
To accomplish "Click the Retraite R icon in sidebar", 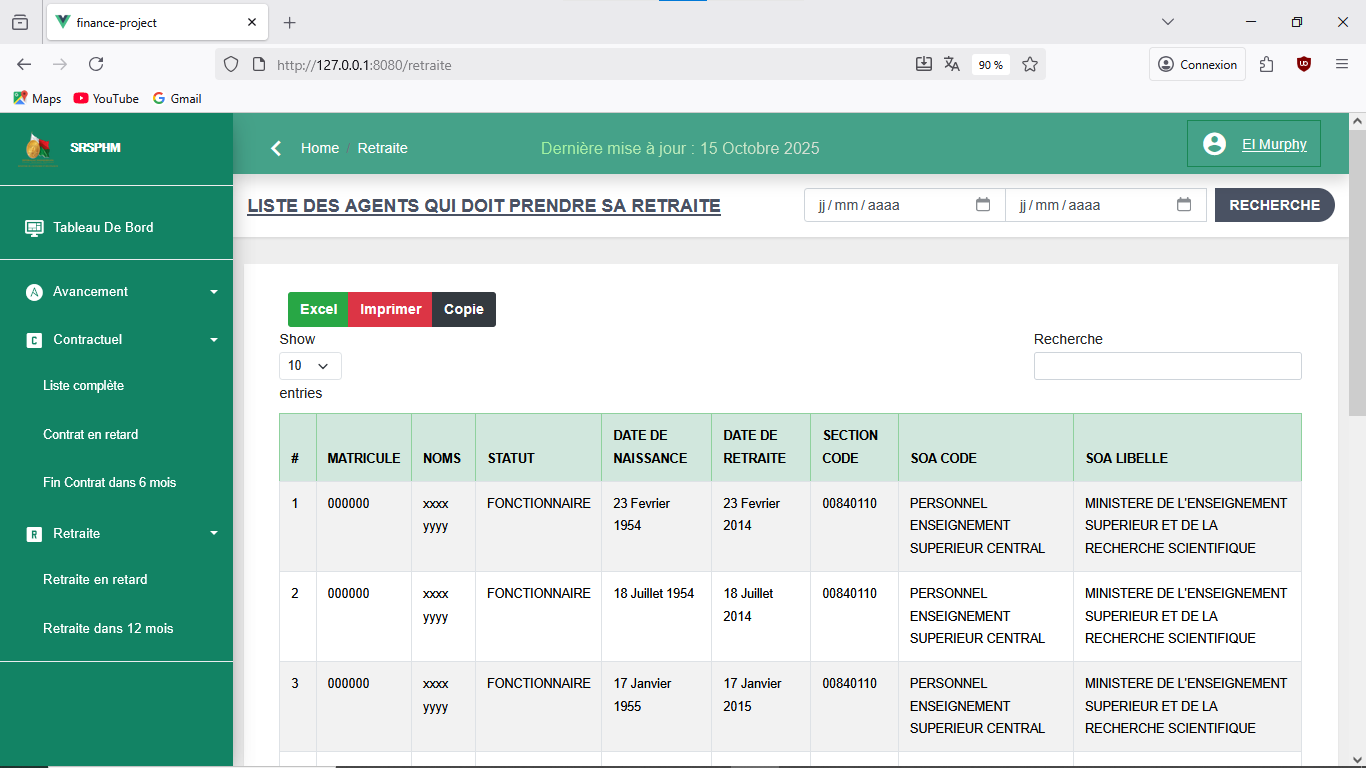I will 34,534.
